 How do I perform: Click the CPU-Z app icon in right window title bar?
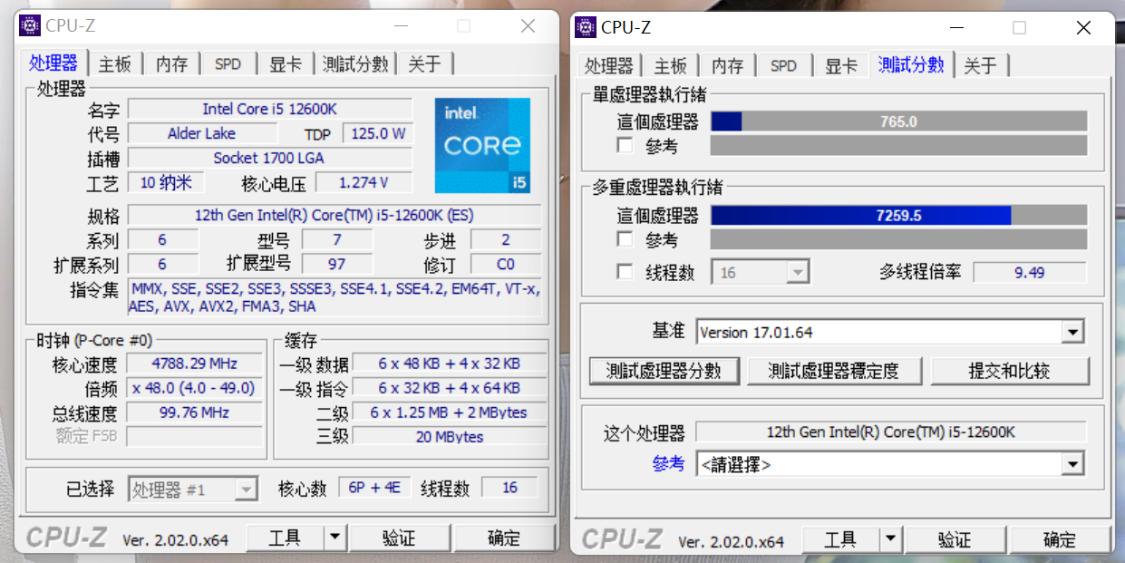(585, 27)
